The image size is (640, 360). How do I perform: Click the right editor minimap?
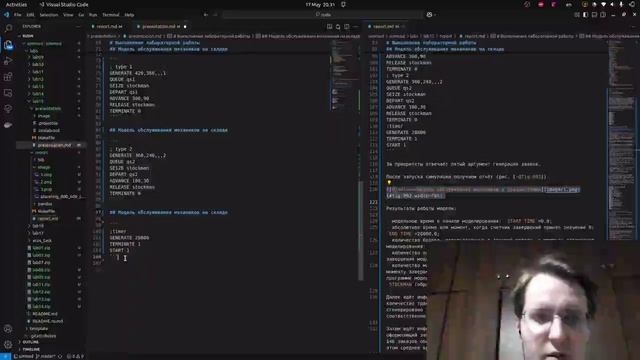click(x=621, y=139)
